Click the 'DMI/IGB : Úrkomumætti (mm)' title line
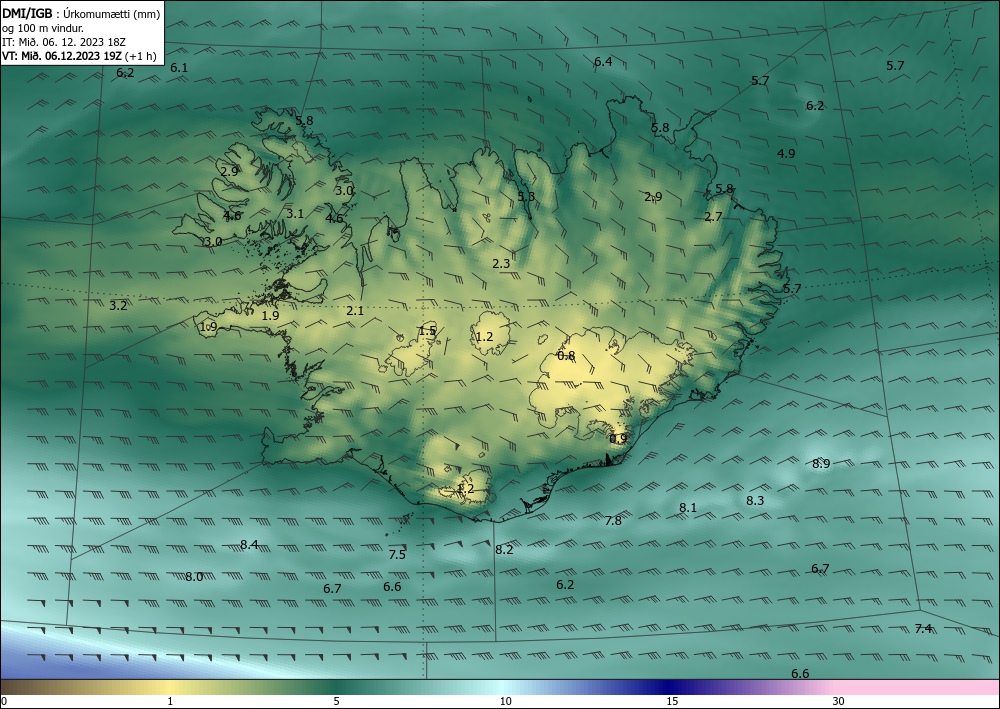The width and height of the screenshot is (1000, 709). (81, 13)
